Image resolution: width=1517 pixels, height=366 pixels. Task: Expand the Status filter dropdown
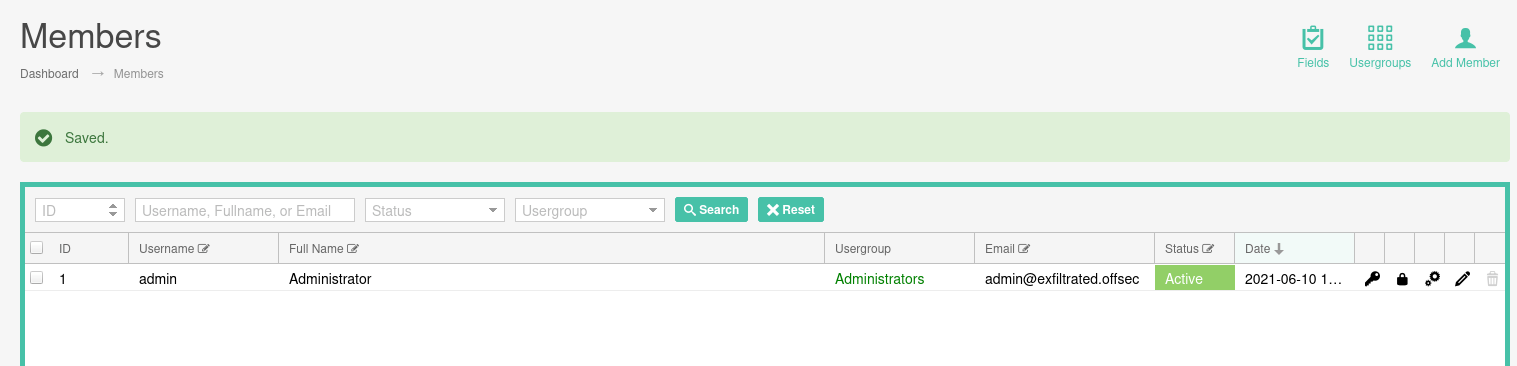(435, 210)
